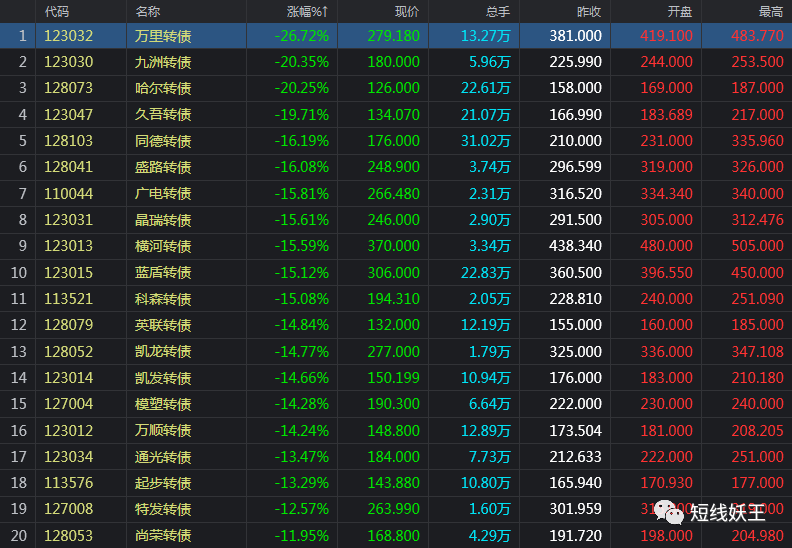Sort by 总手 column header
This screenshot has width=792, height=548.
tap(498, 12)
